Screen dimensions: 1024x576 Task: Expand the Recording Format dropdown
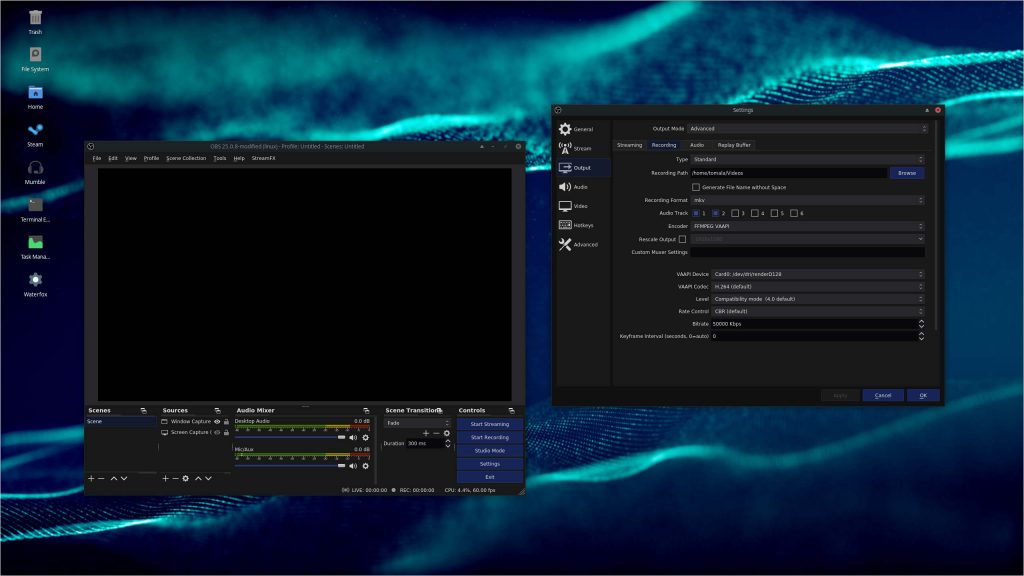tap(807, 200)
